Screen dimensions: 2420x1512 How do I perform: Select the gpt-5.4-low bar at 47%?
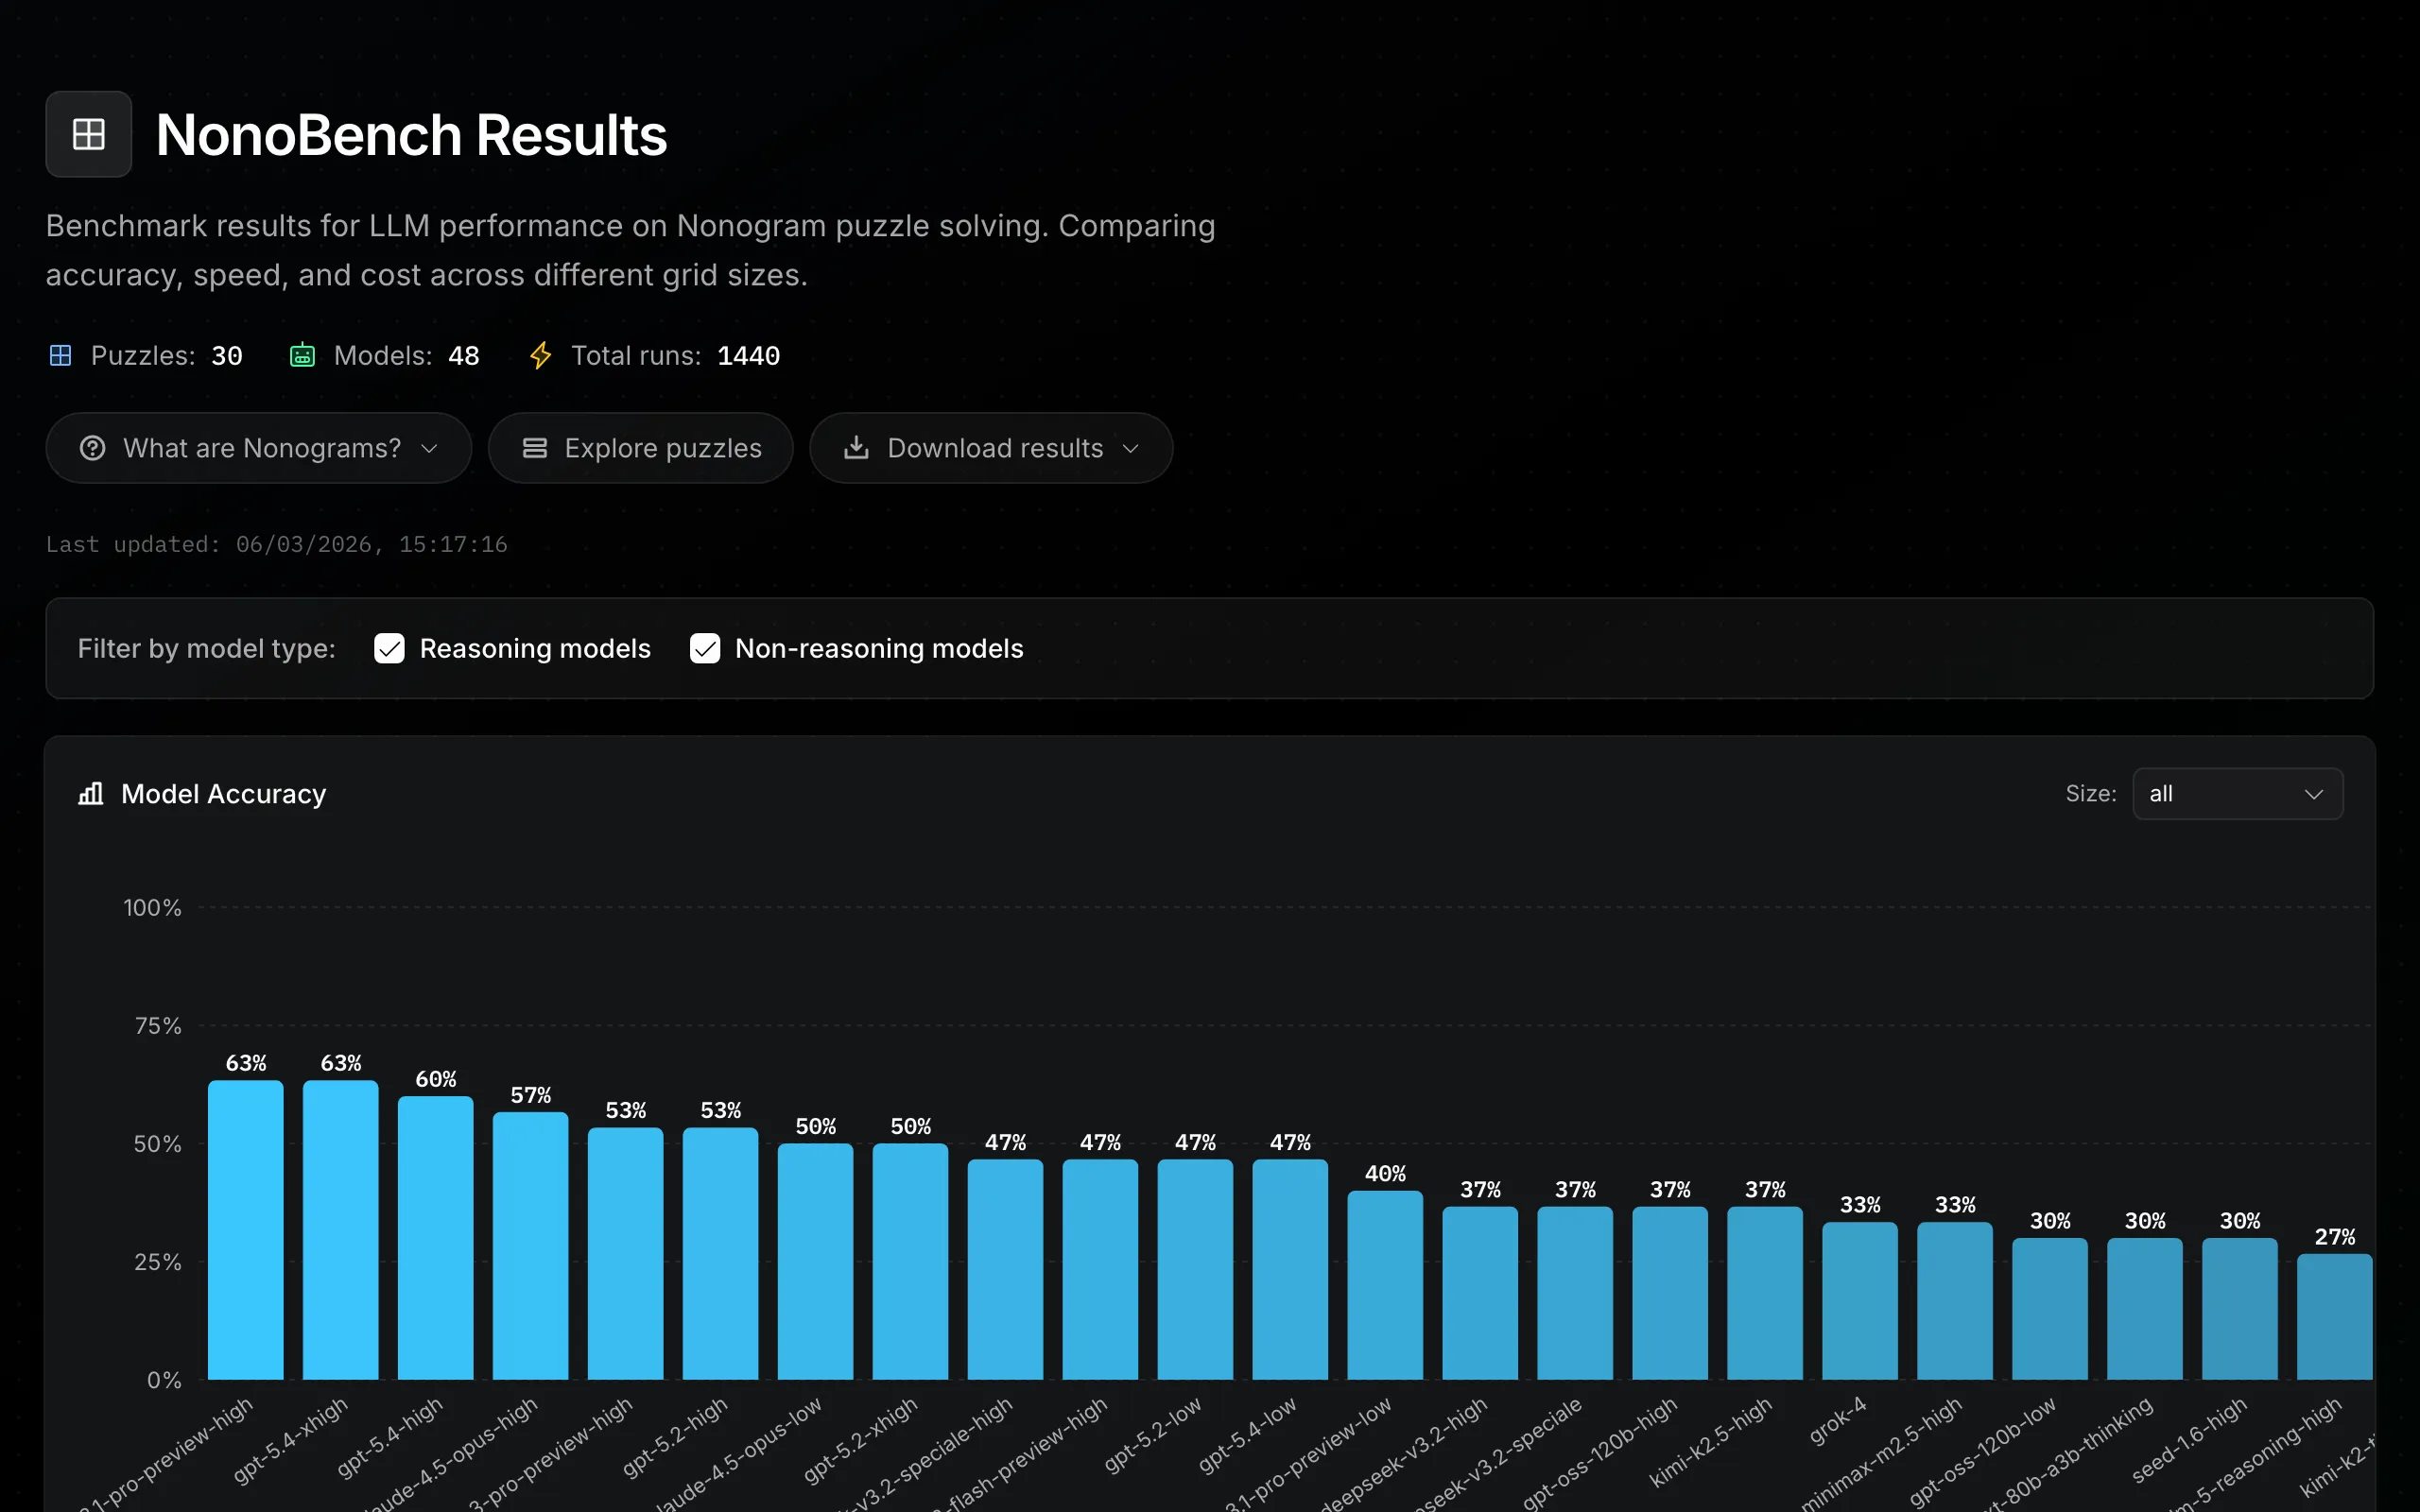tap(1291, 1270)
